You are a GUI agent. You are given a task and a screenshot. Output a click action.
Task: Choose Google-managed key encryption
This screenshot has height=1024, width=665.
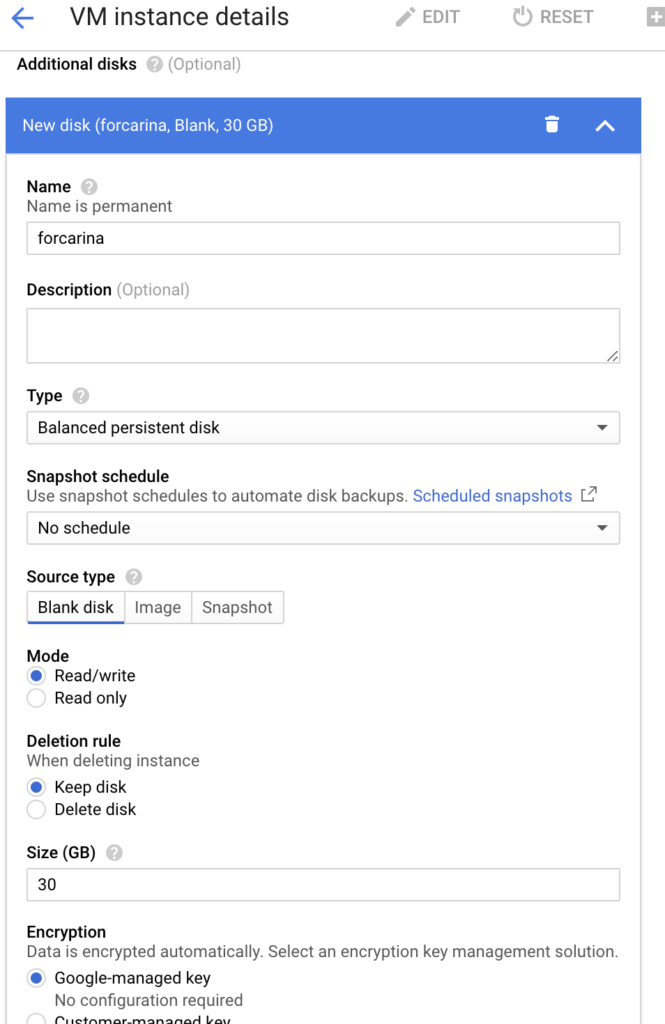point(37,978)
